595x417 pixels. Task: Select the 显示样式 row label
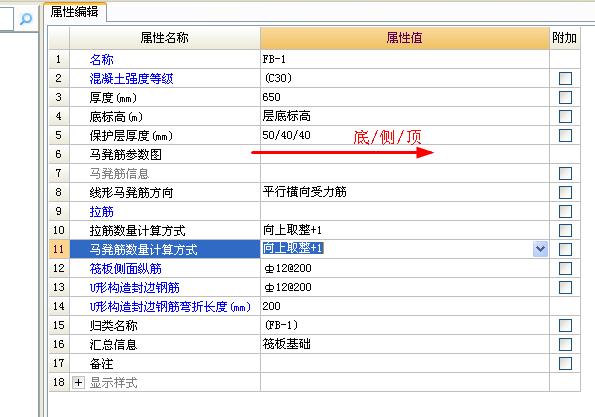pyautogui.click(x=113, y=382)
